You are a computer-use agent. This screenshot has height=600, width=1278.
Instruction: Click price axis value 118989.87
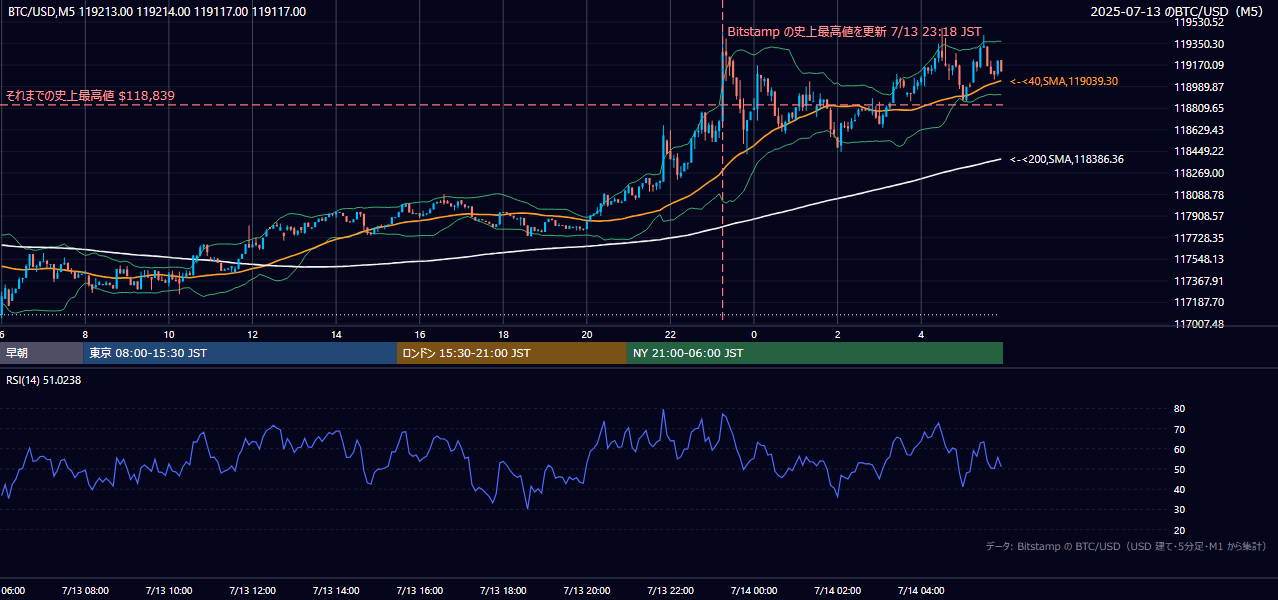point(1200,87)
